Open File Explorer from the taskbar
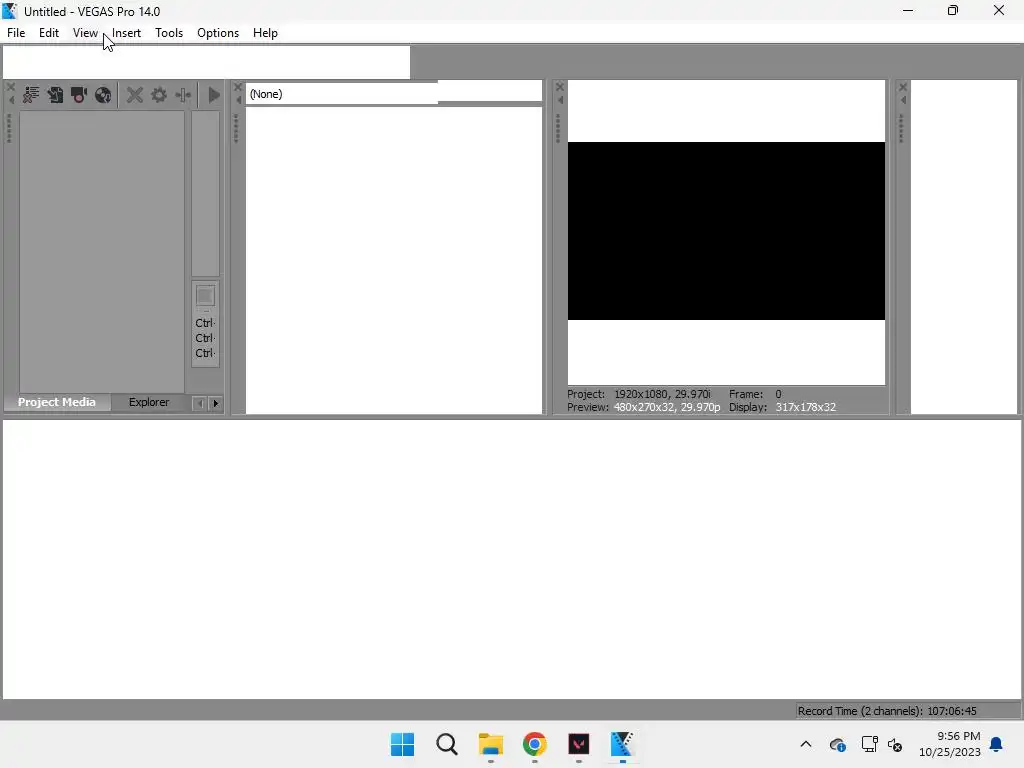This screenshot has width=1024, height=768. click(x=490, y=744)
